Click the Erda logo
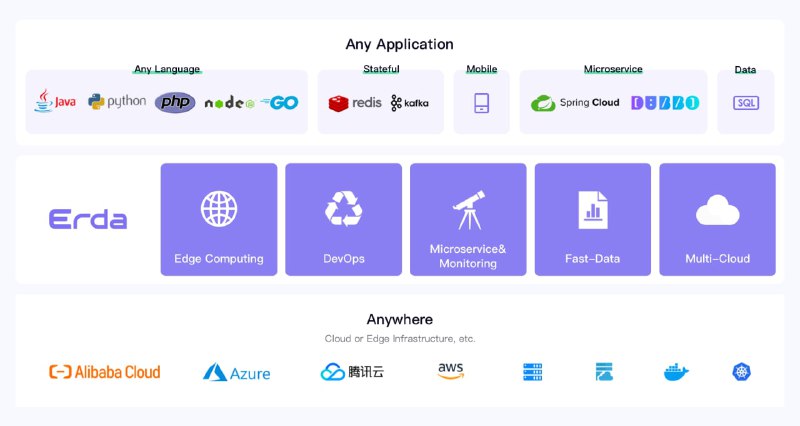The image size is (800, 426). coord(88,219)
